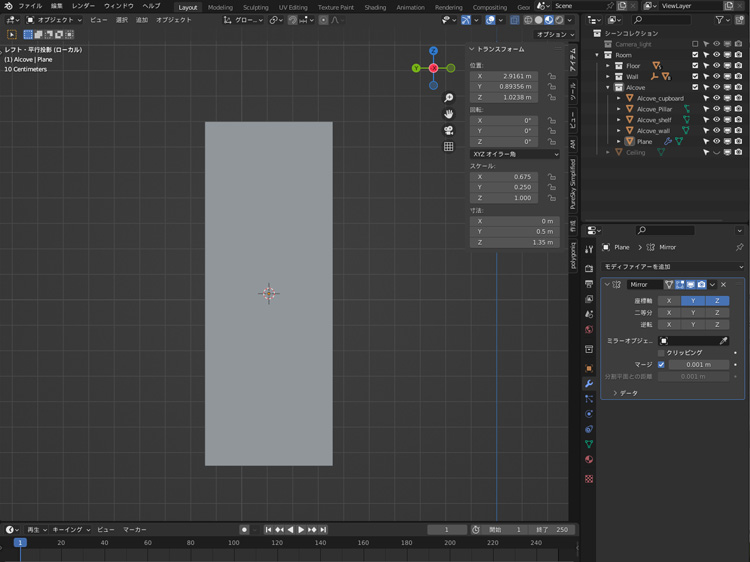
Task: Click the eyedropper next to the mirror object field
Action: pos(724,341)
